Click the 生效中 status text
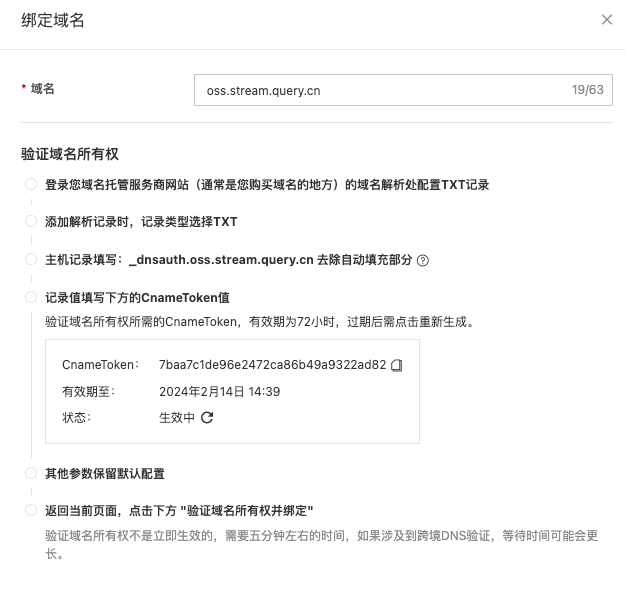 pyautogui.click(x=177, y=418)
